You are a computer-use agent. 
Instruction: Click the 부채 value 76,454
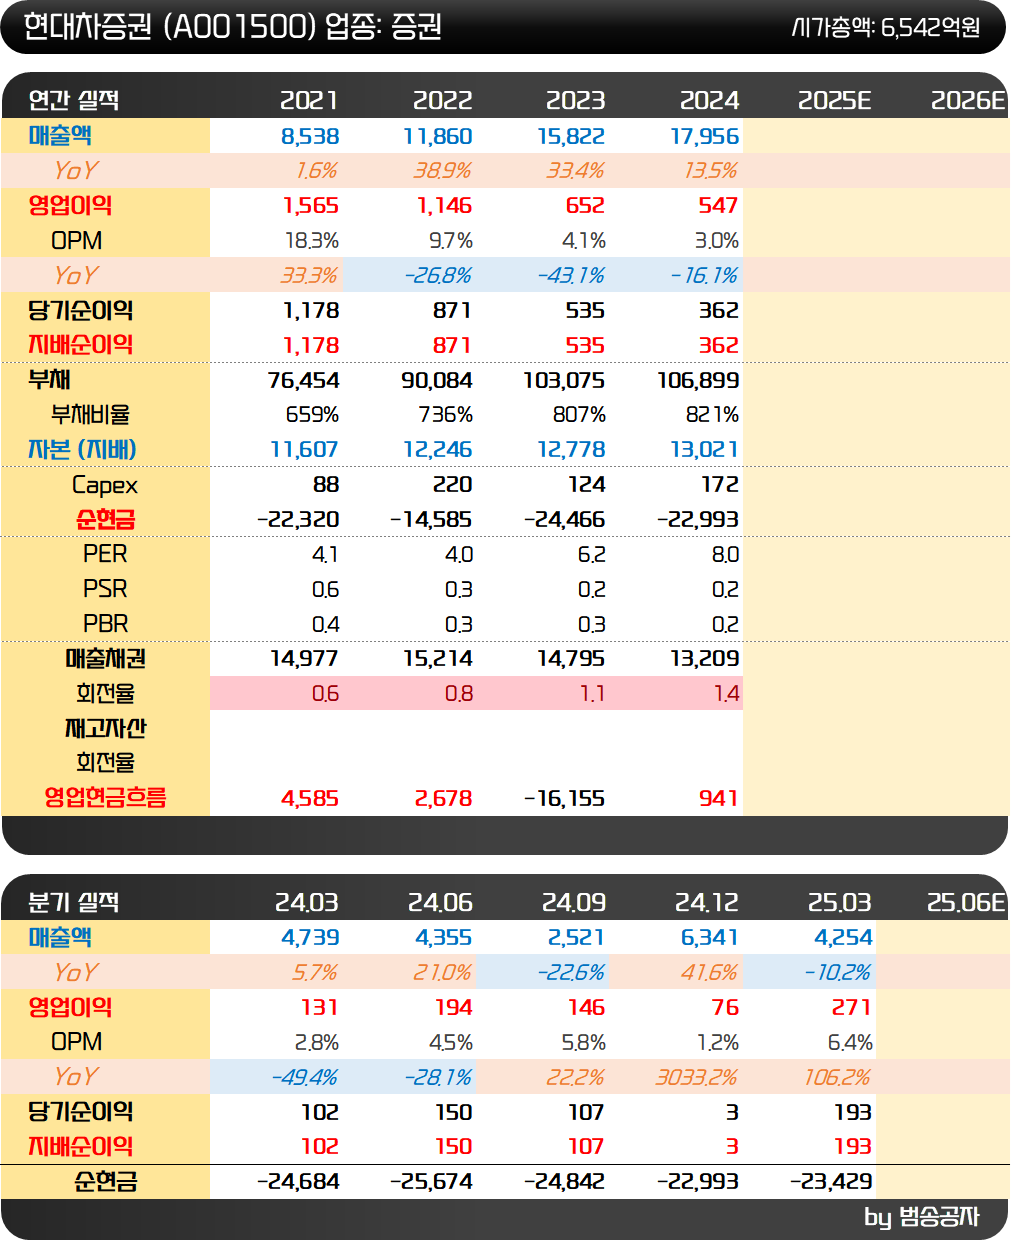(x=304, y=380)
